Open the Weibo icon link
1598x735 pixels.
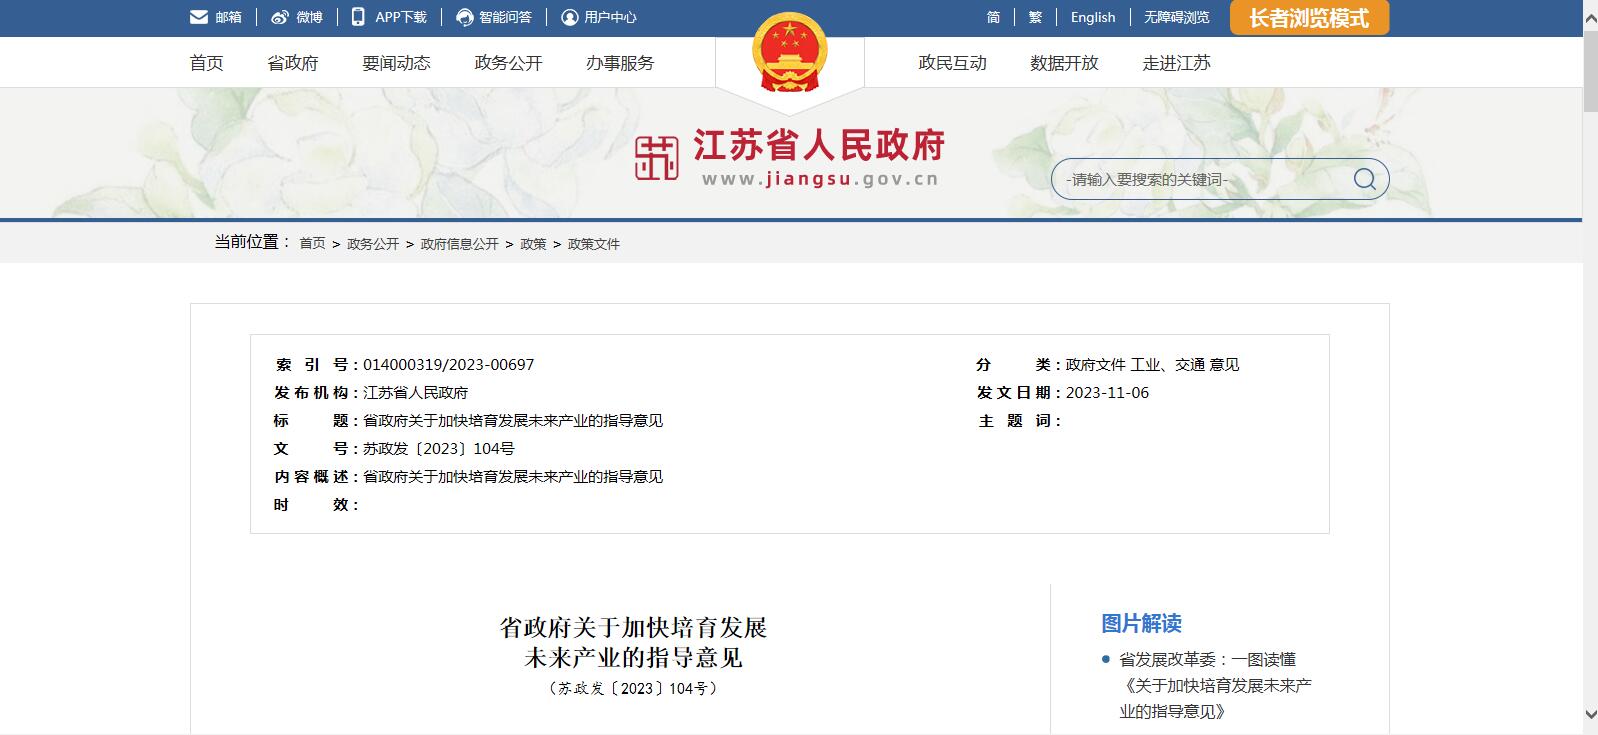(280, 17)
